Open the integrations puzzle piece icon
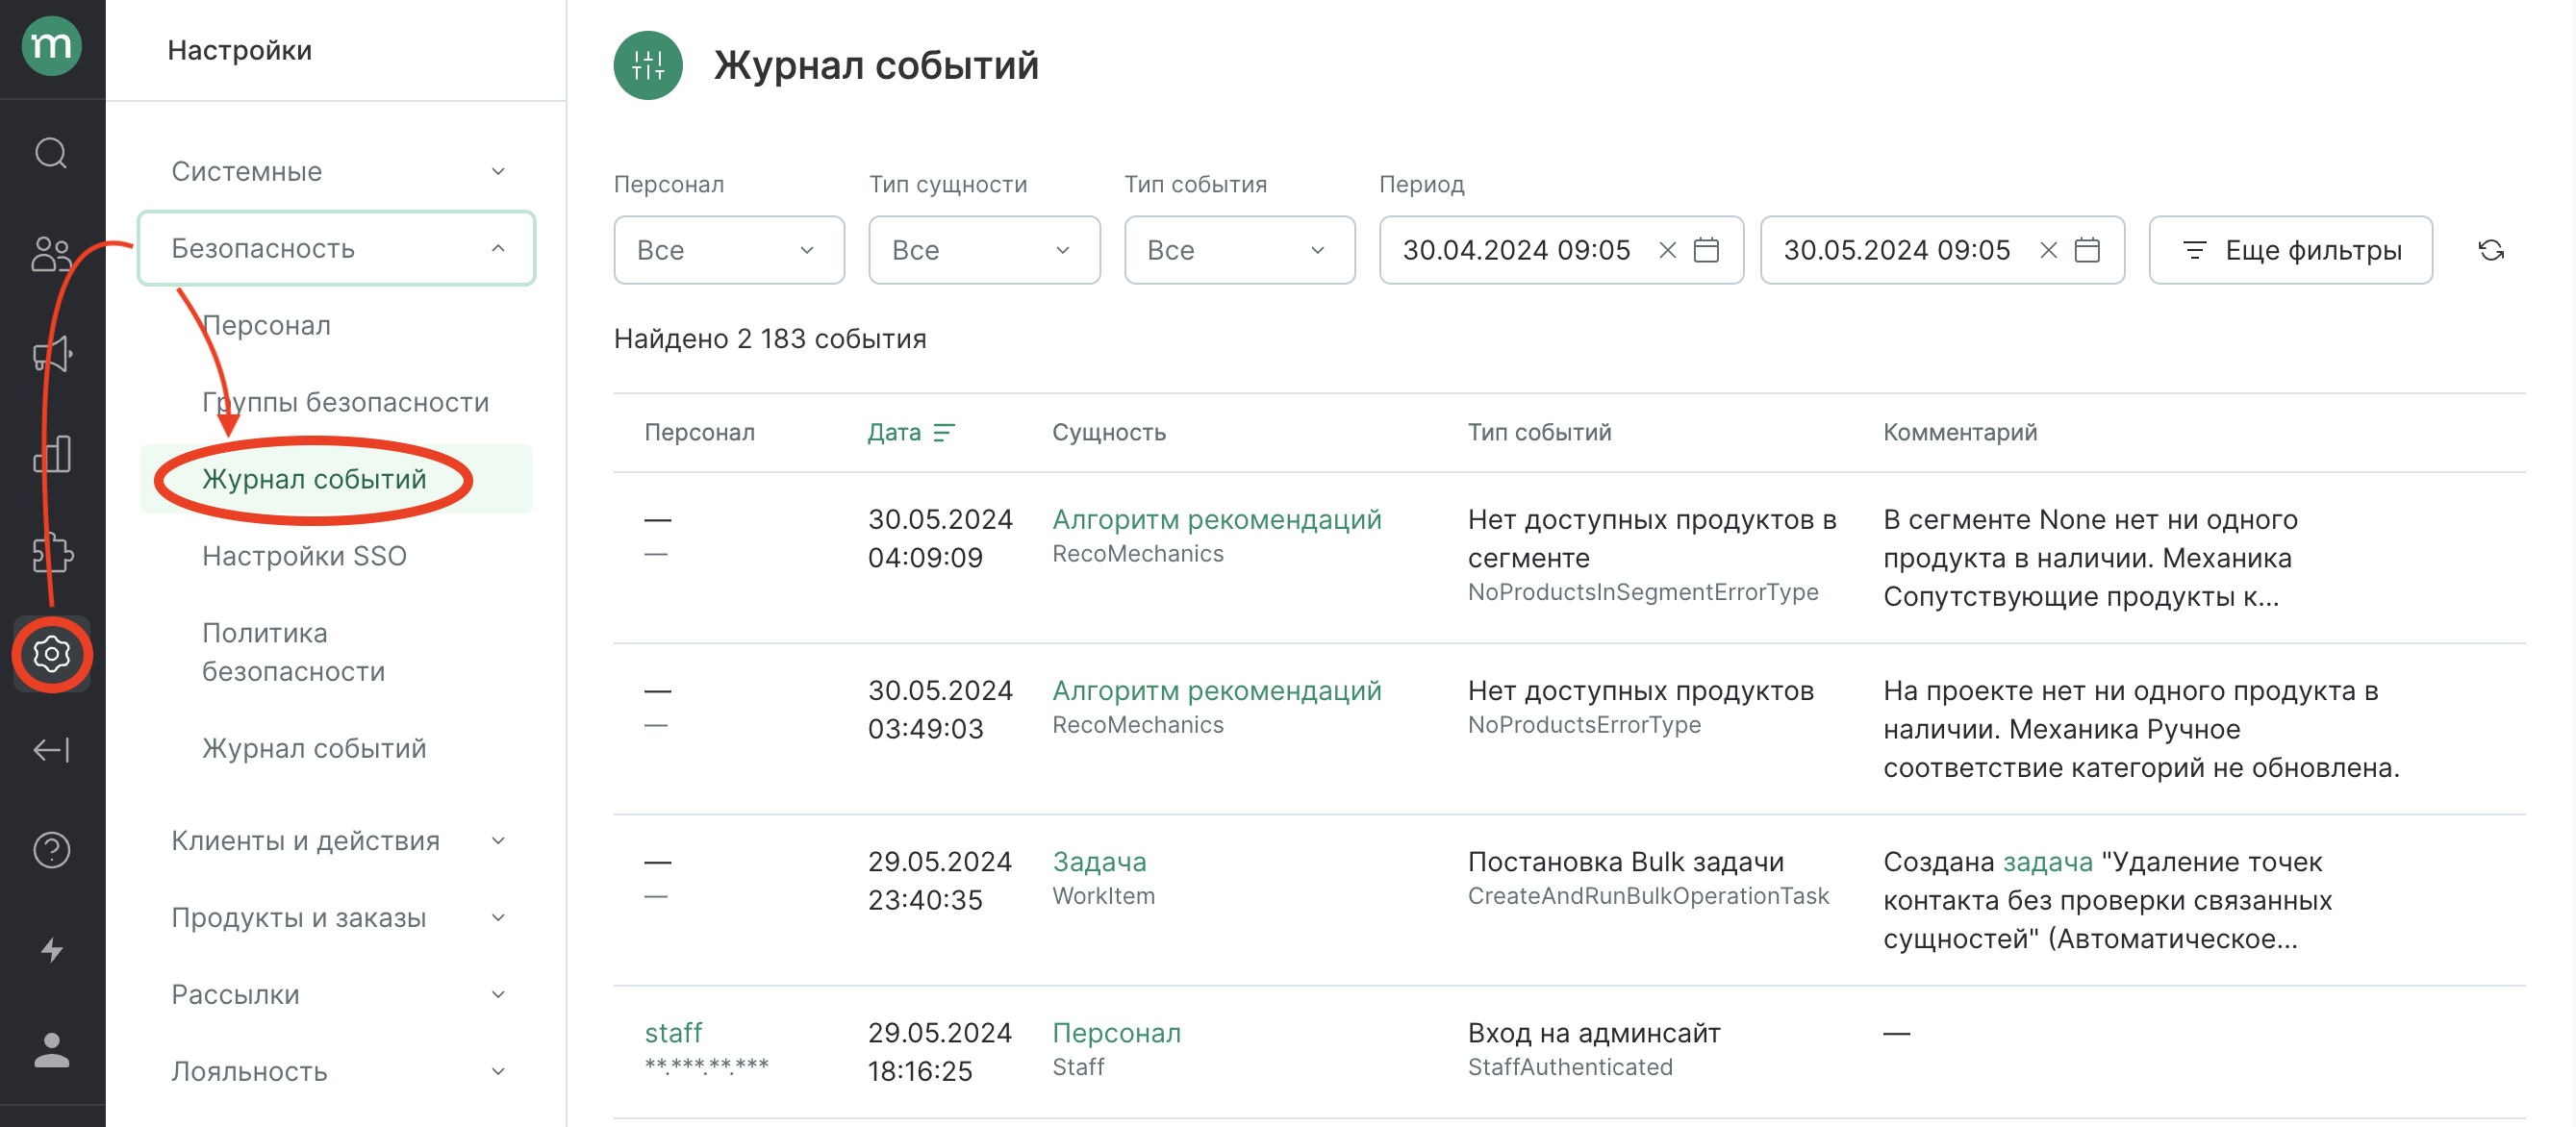The width and height of the screenshot is (2576, 1127). (52, 553)
